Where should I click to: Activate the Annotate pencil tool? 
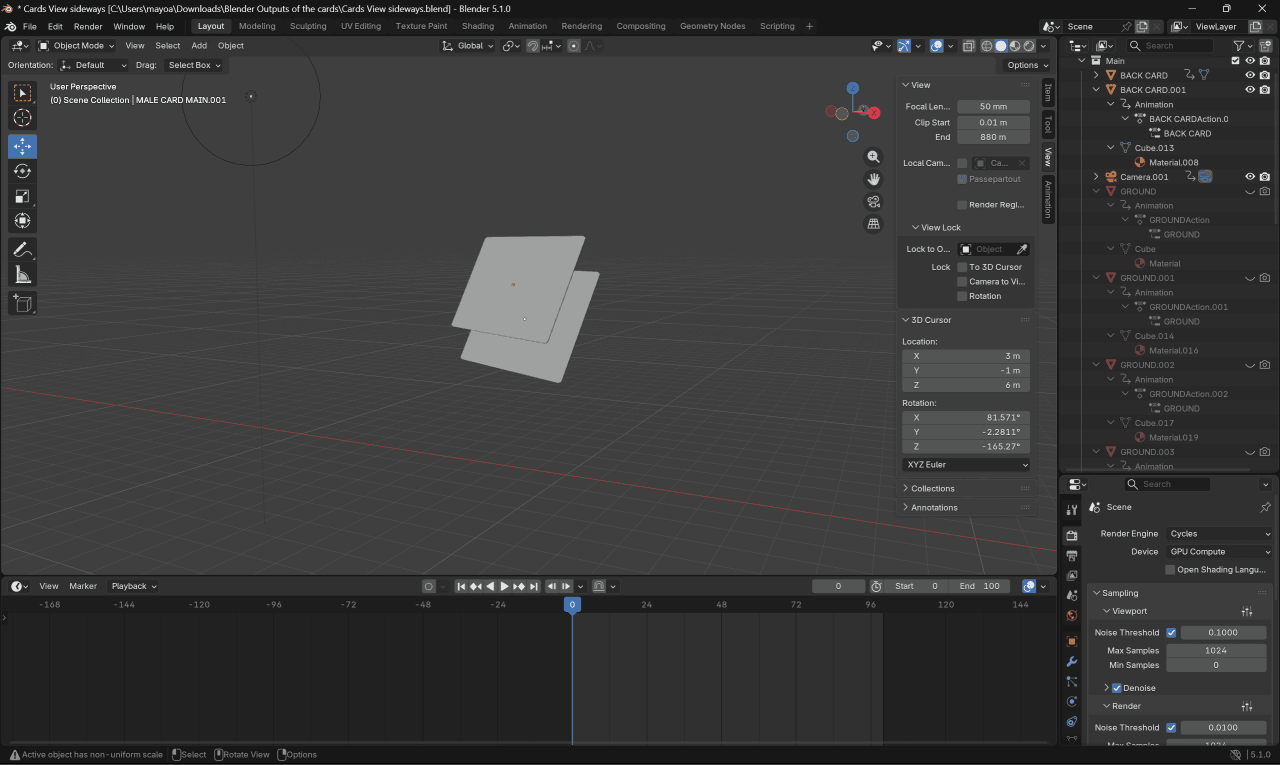coord(22,249)
